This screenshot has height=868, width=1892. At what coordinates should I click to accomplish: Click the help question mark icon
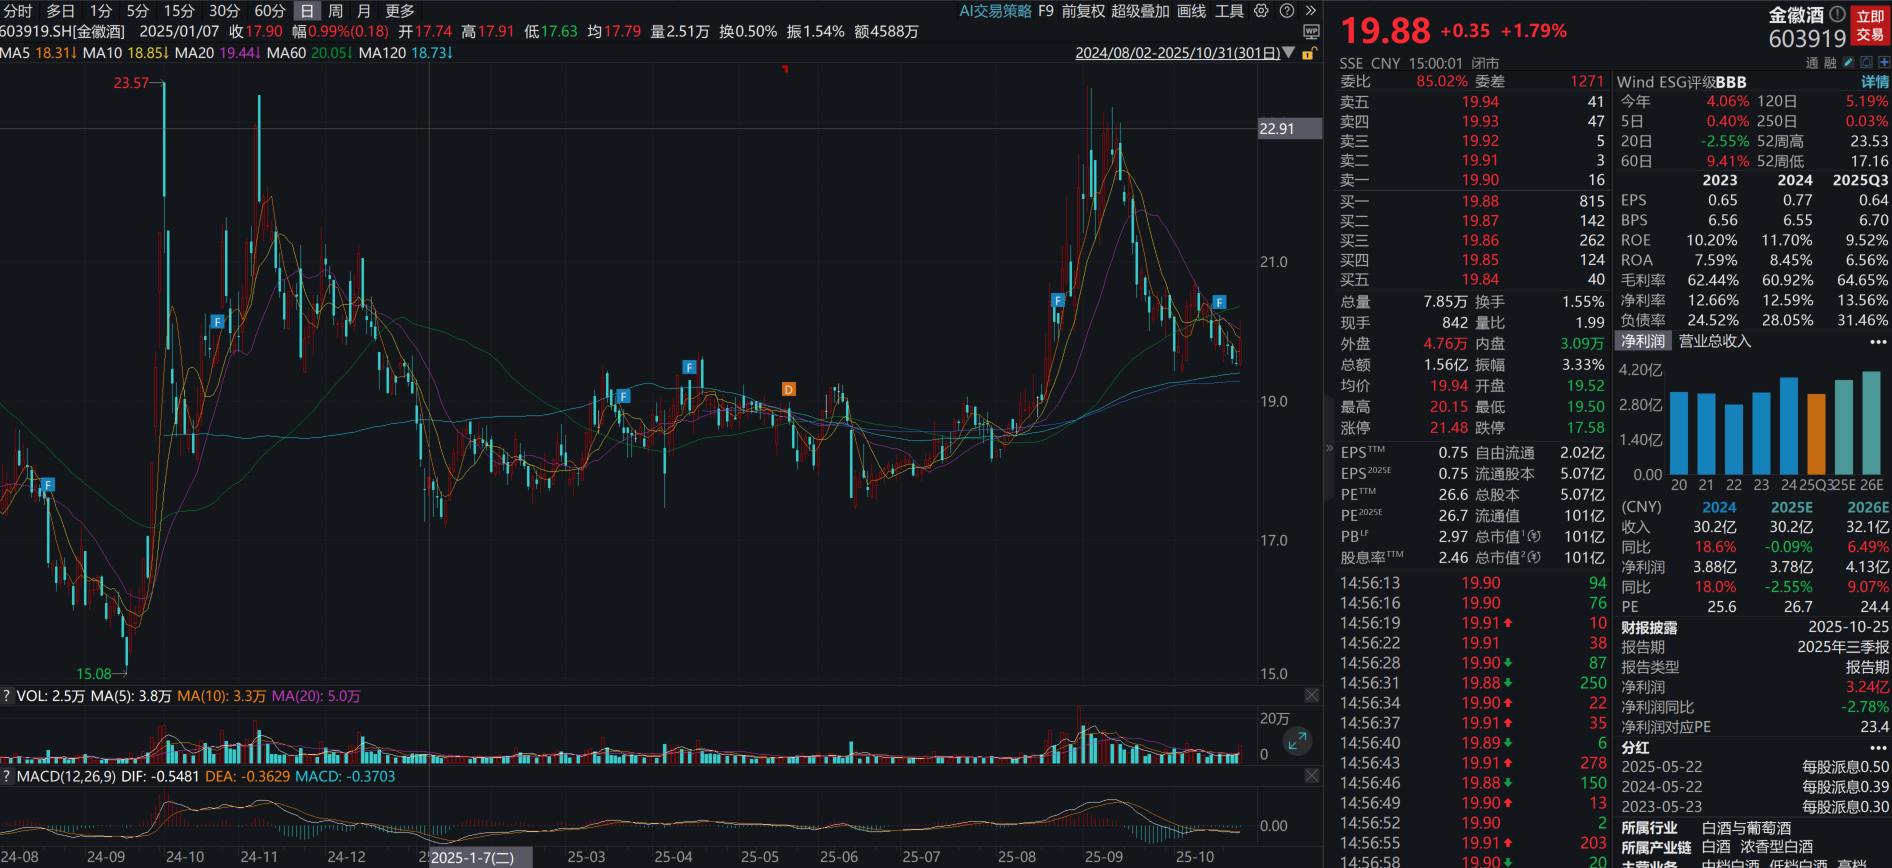point(1286,11)
